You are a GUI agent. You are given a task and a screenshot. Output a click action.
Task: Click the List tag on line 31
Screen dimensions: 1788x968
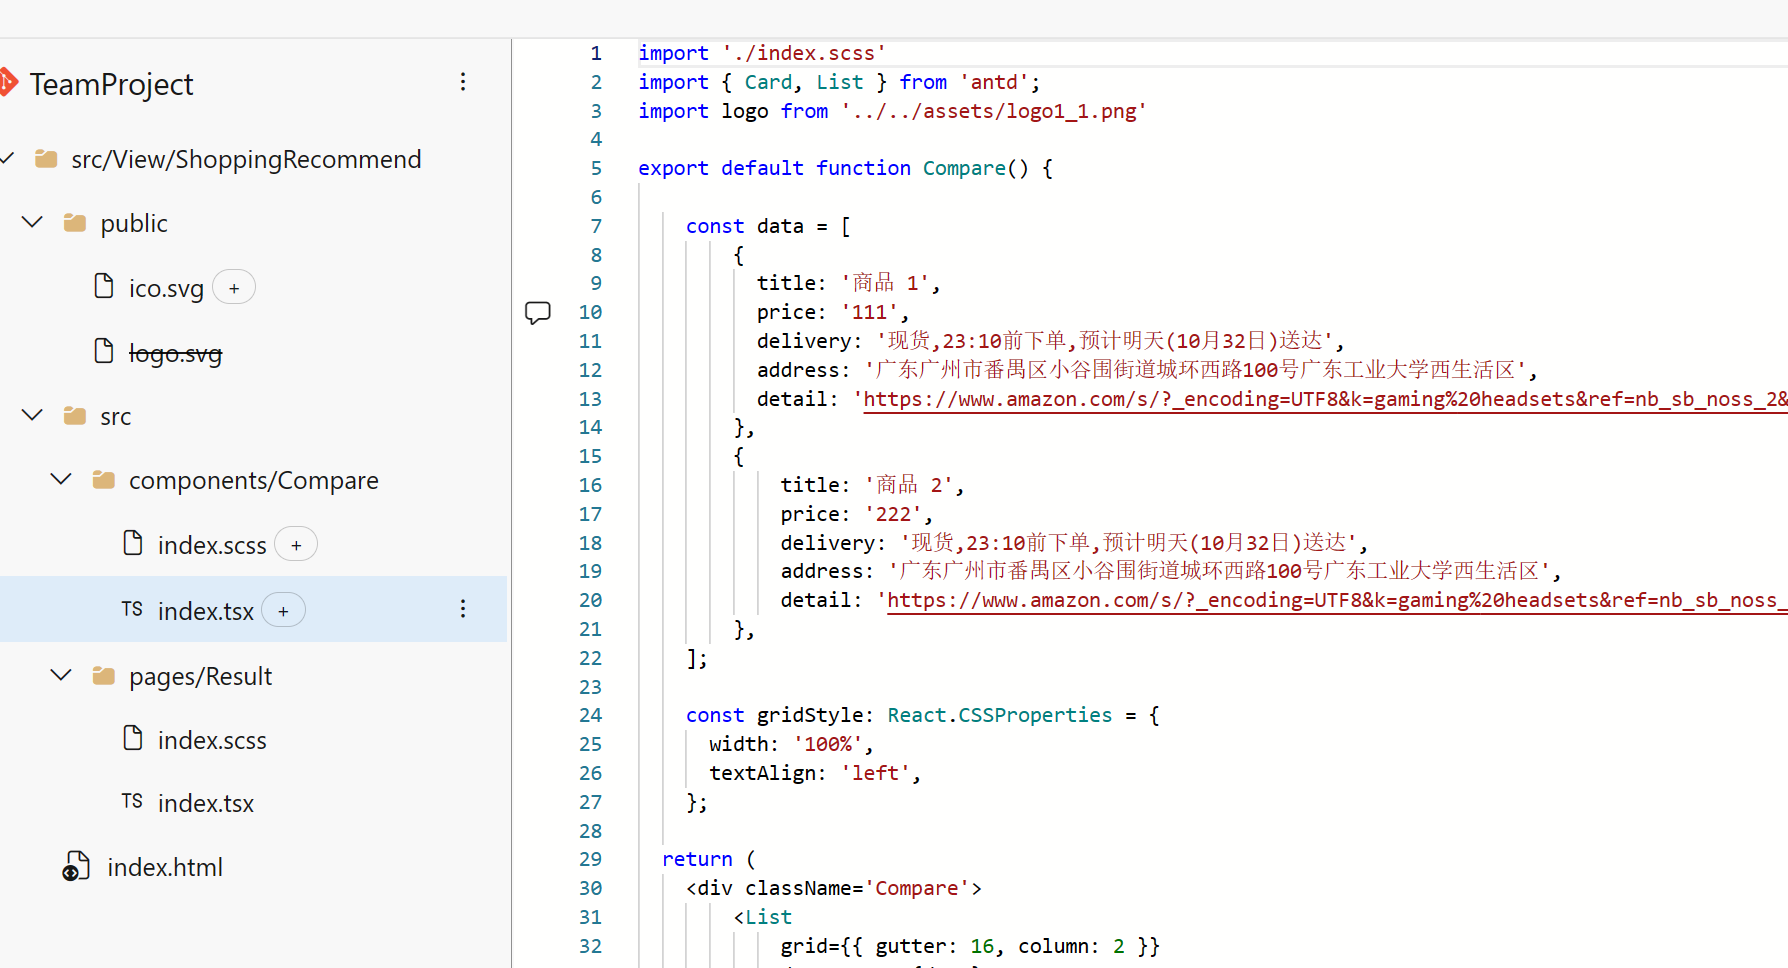coord(768,917)
